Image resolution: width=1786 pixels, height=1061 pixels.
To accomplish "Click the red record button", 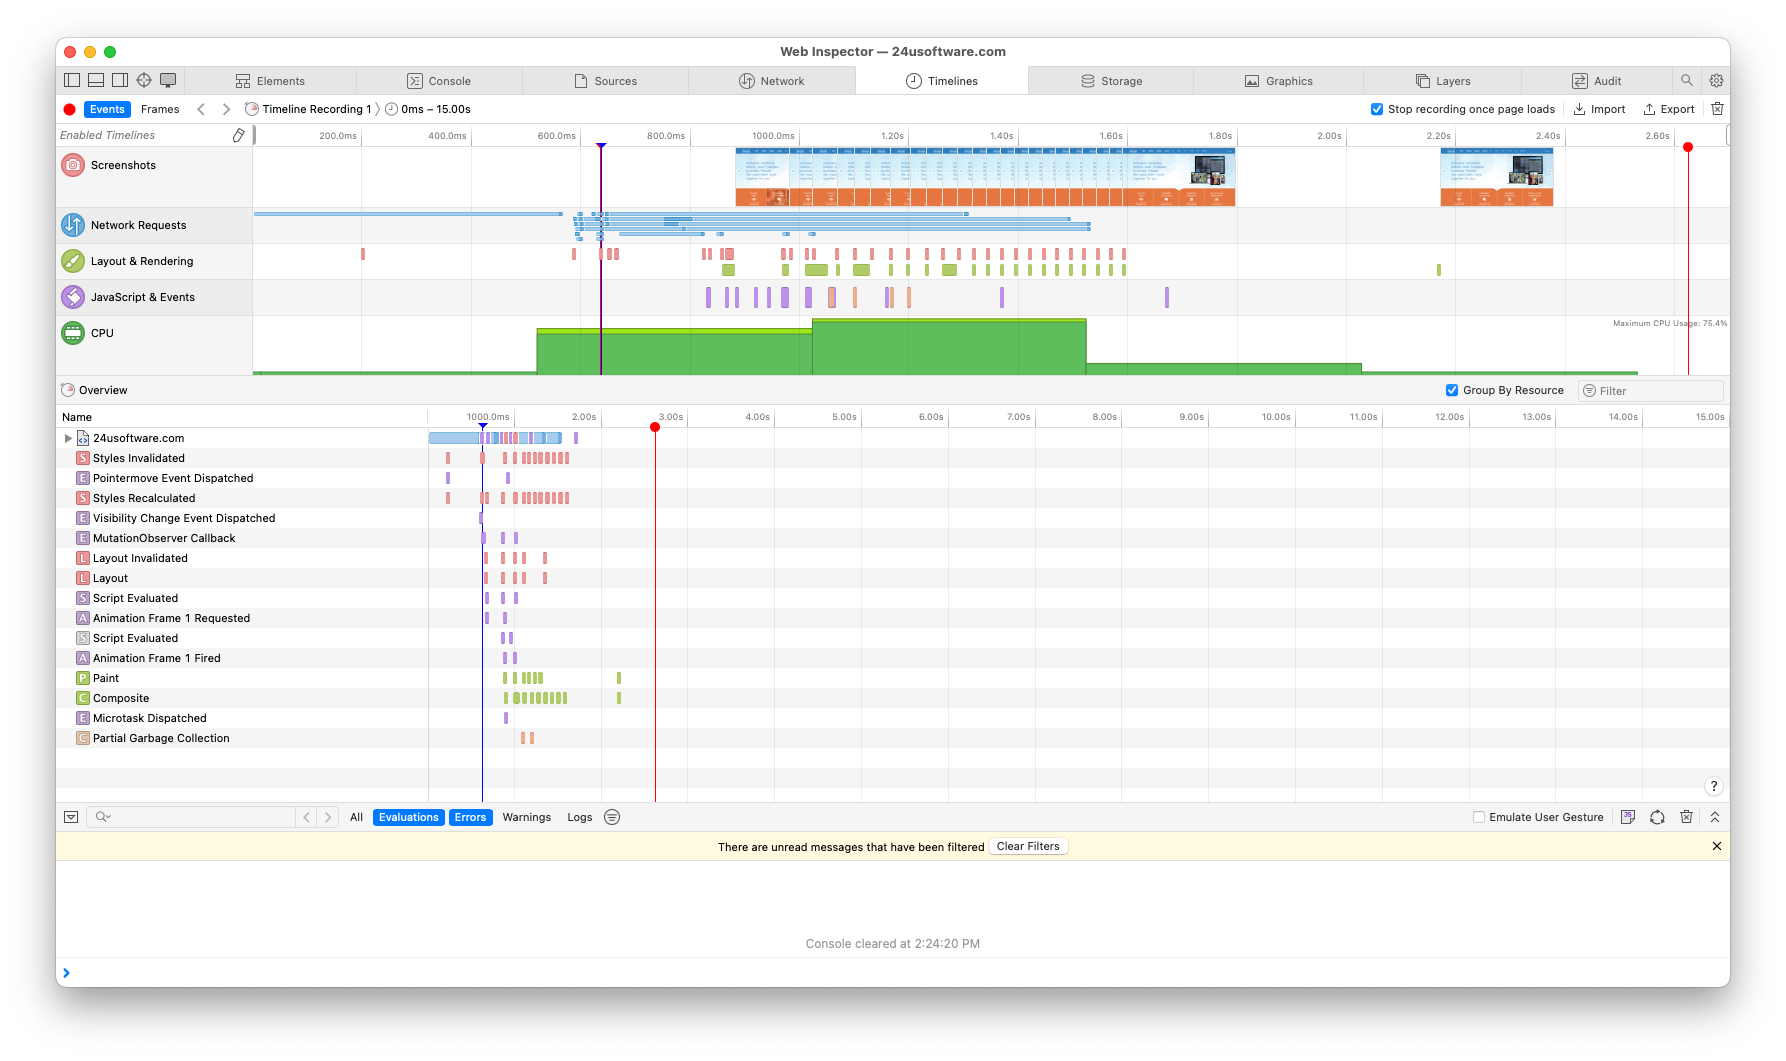I will [x=69, y=110].
